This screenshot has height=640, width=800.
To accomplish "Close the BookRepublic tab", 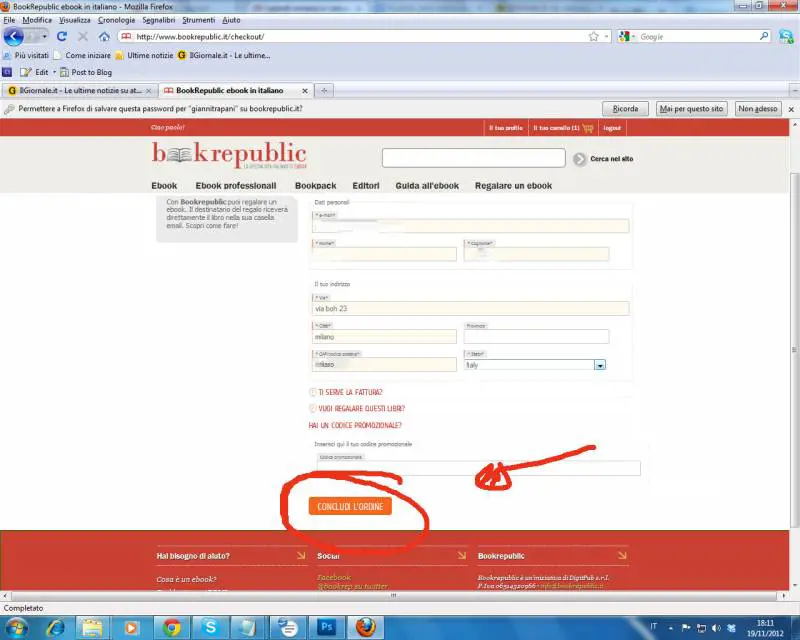I will point(305,91).
